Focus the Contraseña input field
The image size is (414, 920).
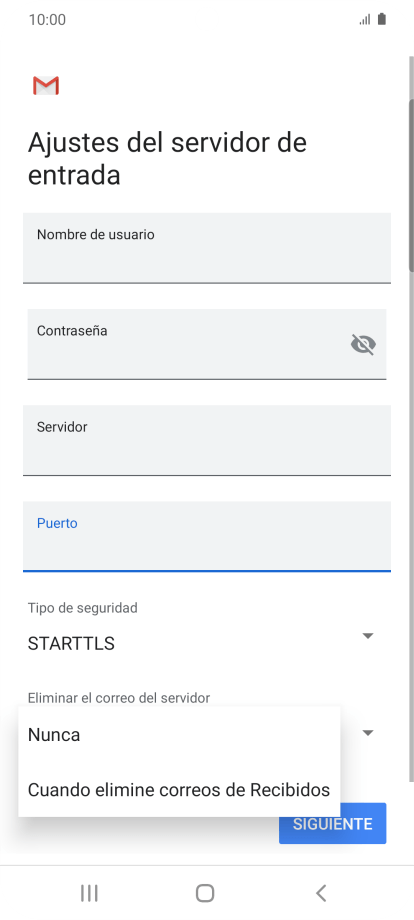pos(207,344)
